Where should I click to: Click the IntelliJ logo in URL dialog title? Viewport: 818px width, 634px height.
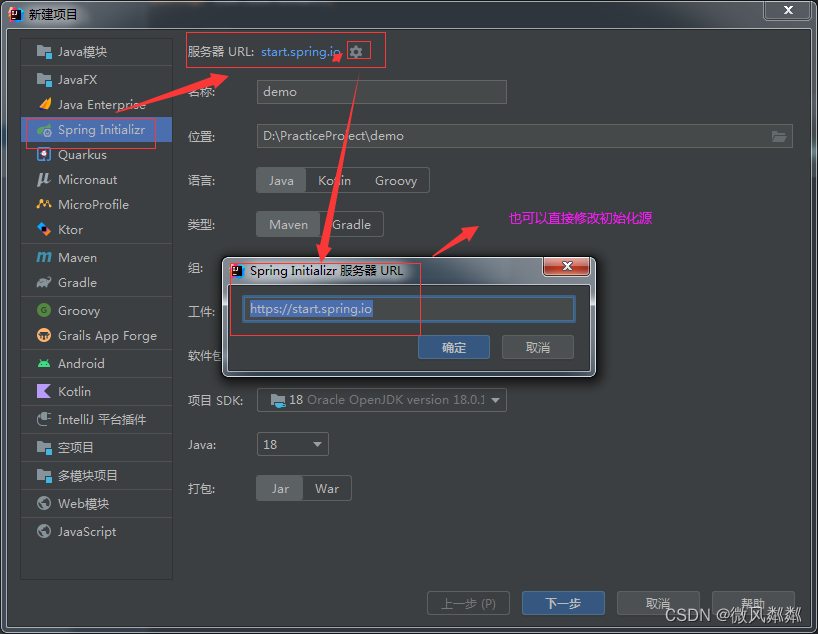(238, 270)
